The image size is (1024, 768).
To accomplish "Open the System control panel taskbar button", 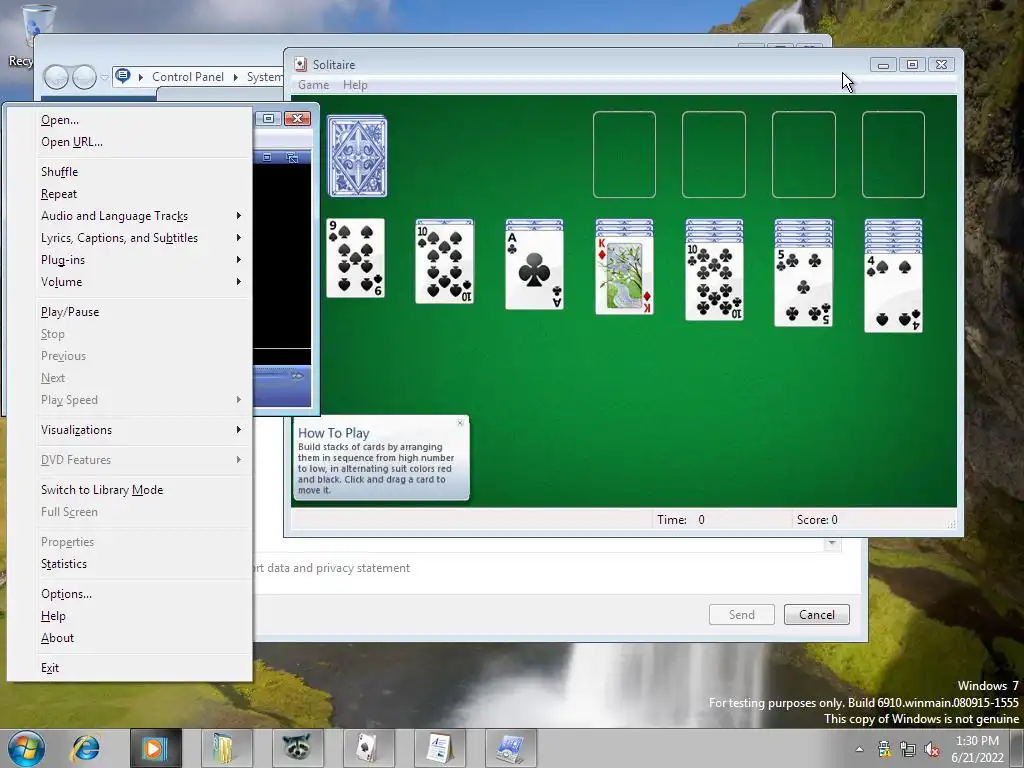I will 511,748.
